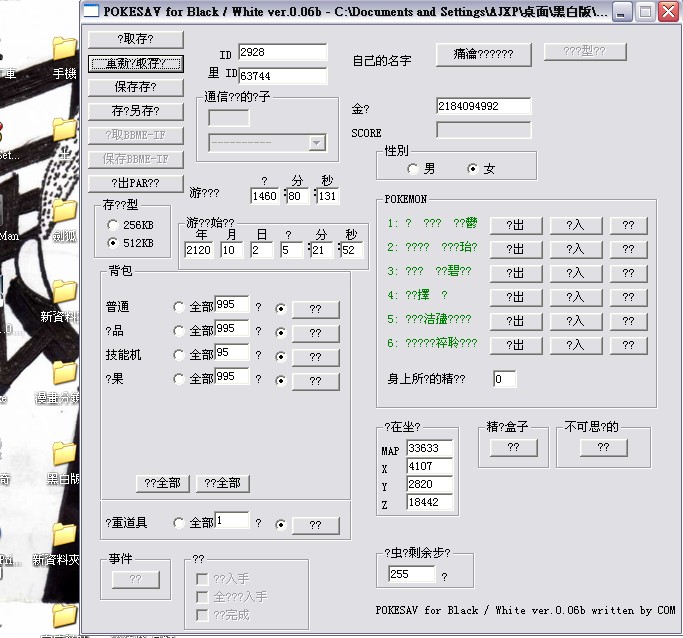Choose 男 gender radio button
The image size is (683, 638).
pyautogui.click(x=413, y=169)
